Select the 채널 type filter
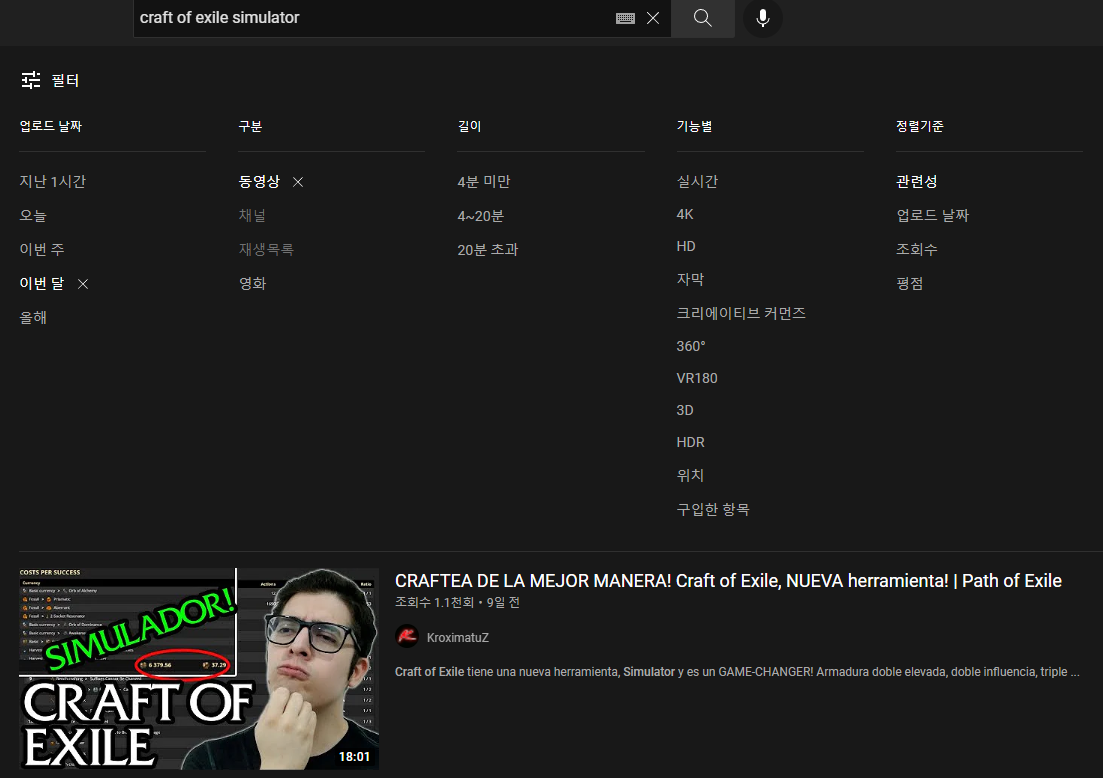The width and height of the screenshot is (1103, 778). pos(252,216)
